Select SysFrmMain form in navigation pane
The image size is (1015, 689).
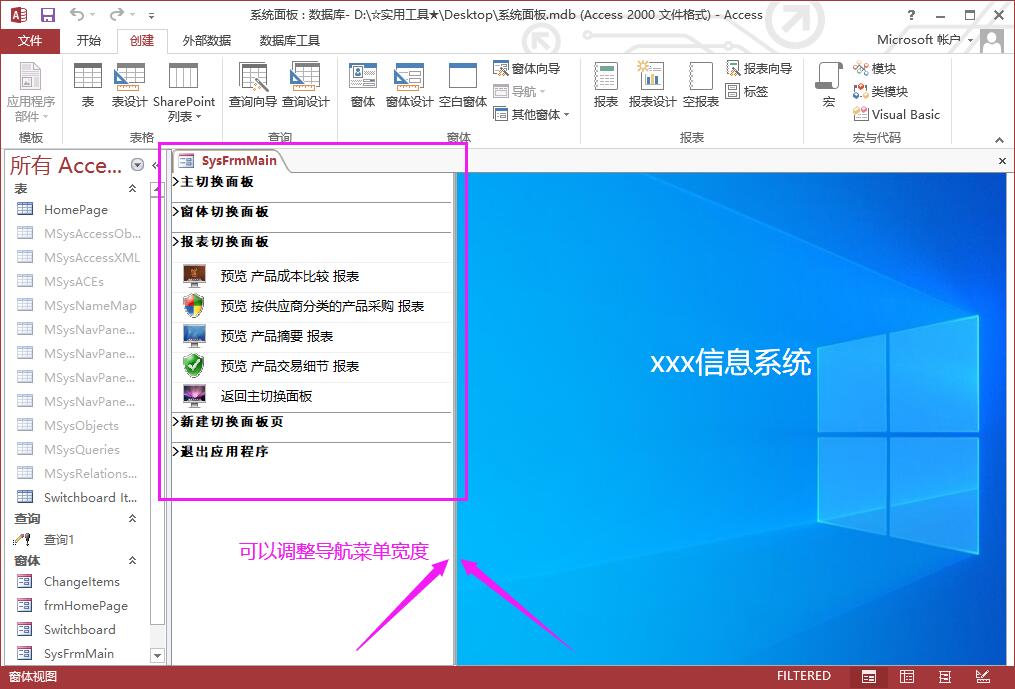78,653
